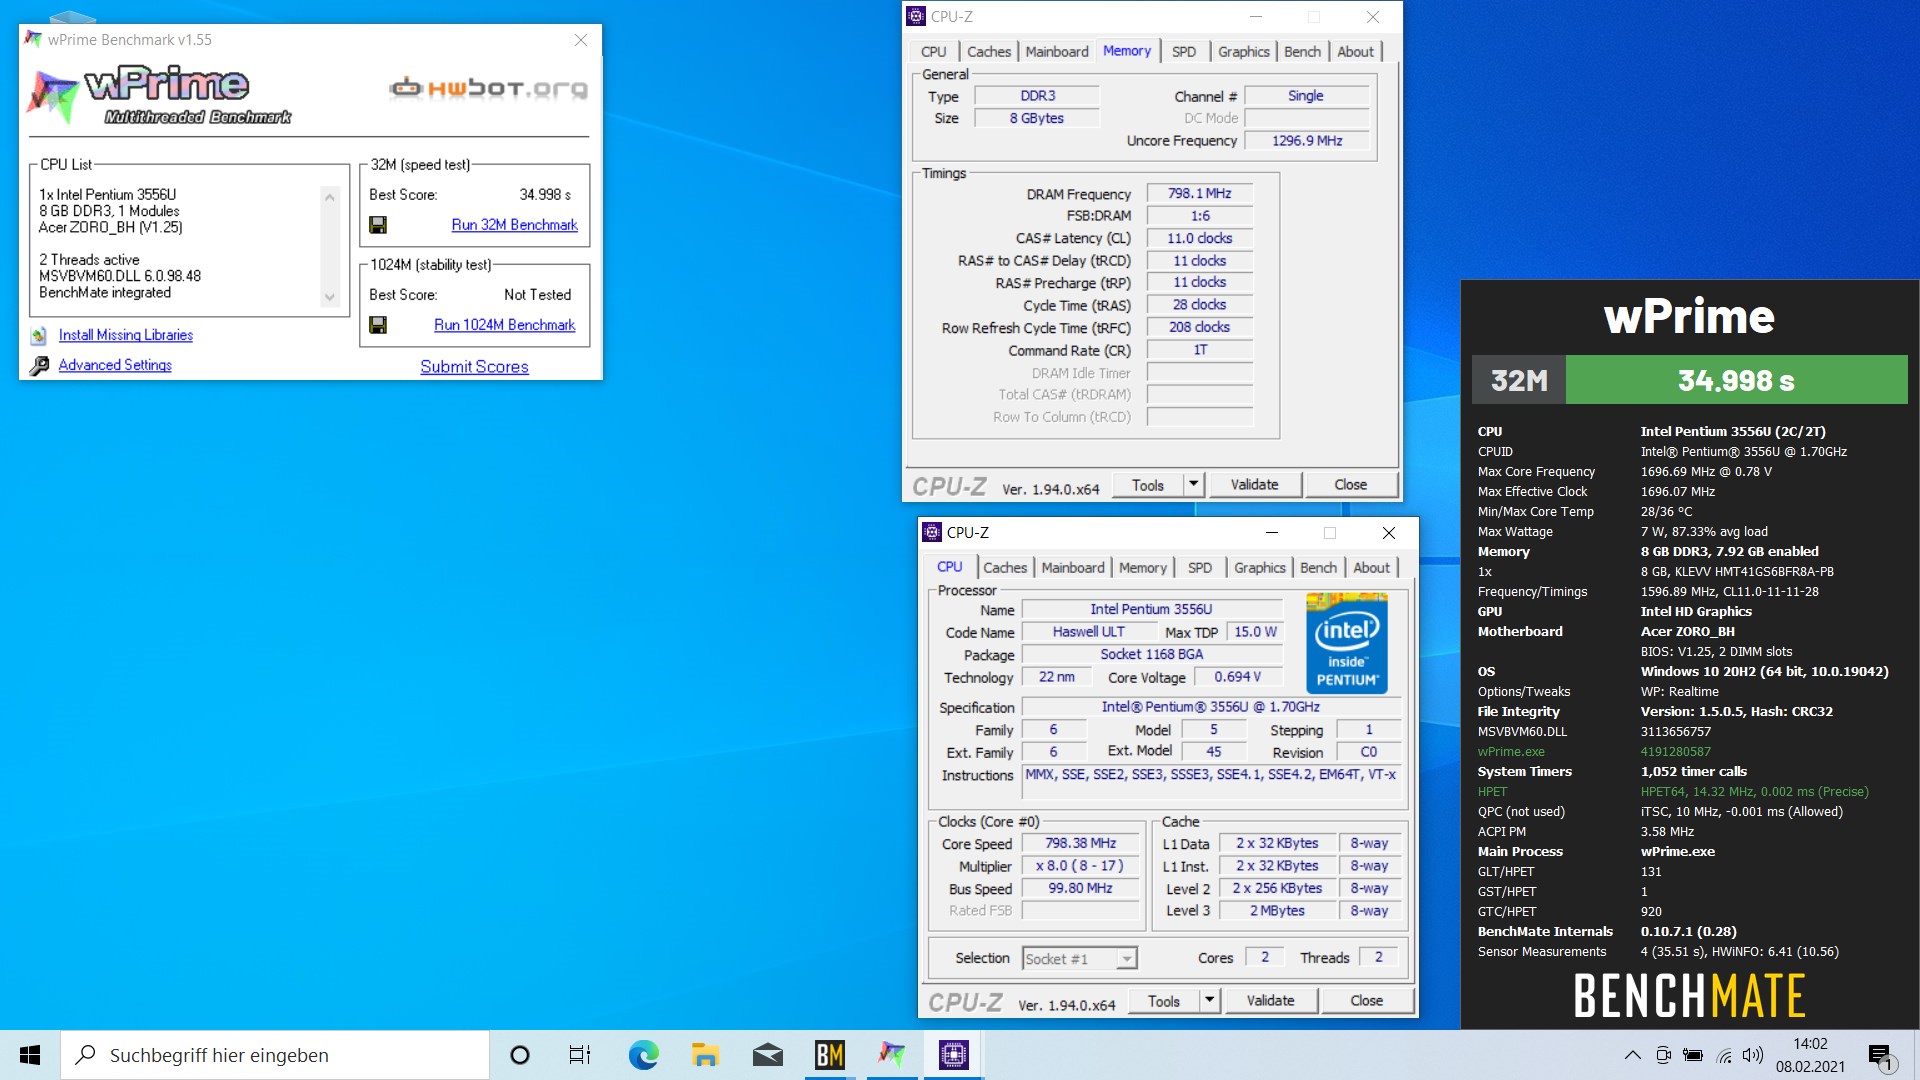Open the notification center icon
This screenshot has width=1920, height=1080.
pos(1881,1055)
